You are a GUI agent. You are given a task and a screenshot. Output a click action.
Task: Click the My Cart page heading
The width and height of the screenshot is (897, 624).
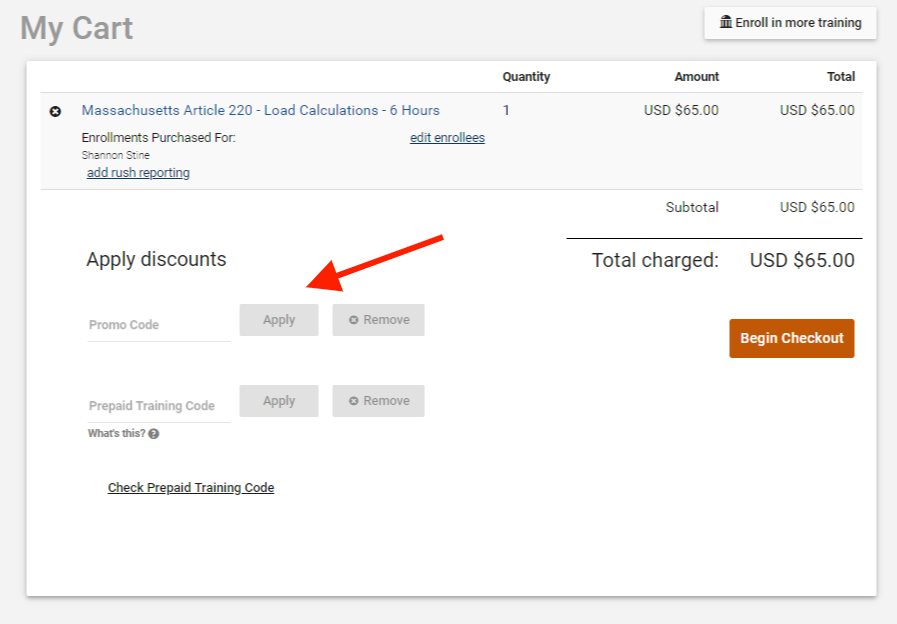(77, 28)
